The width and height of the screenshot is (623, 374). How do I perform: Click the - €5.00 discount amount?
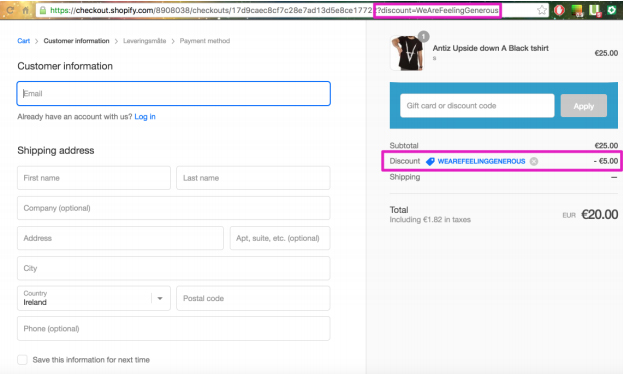[x=606, y=161]
